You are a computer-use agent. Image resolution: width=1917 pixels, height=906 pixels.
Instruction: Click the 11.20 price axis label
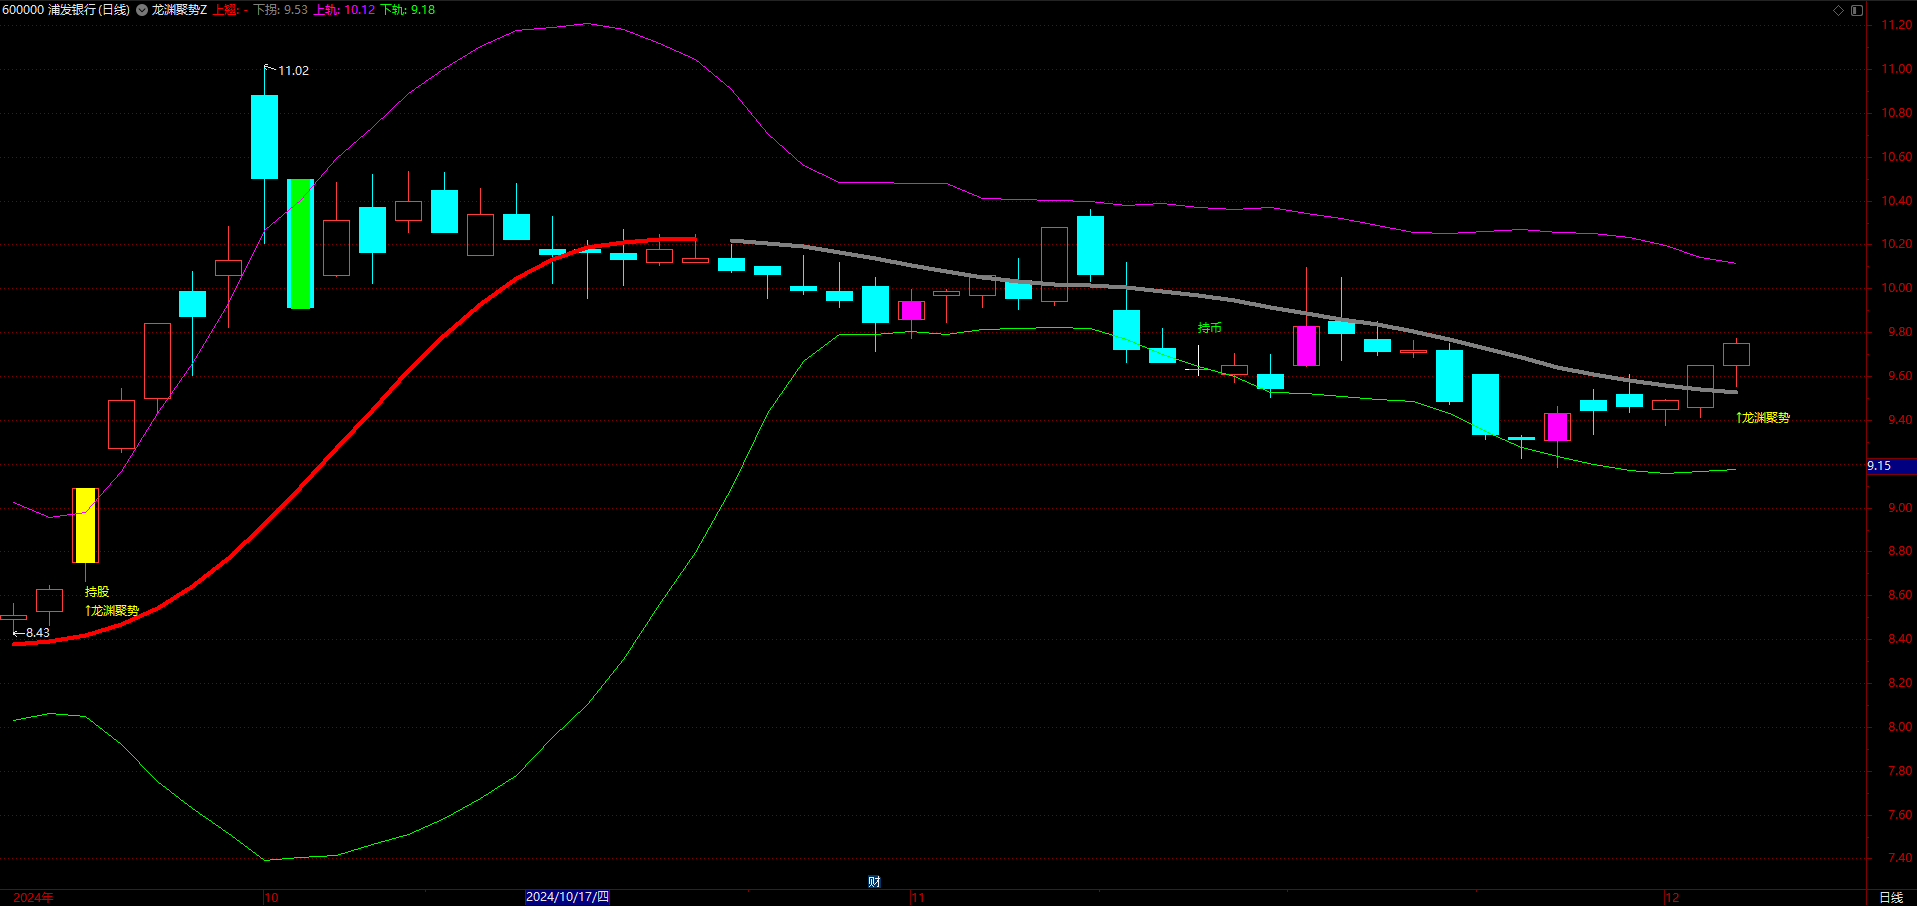[1896, 25]
